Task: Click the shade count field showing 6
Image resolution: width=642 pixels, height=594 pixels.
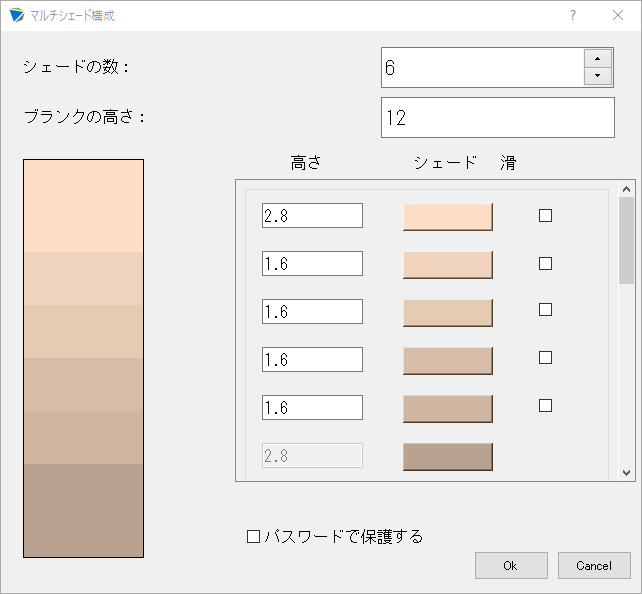Action: point(482,68)
